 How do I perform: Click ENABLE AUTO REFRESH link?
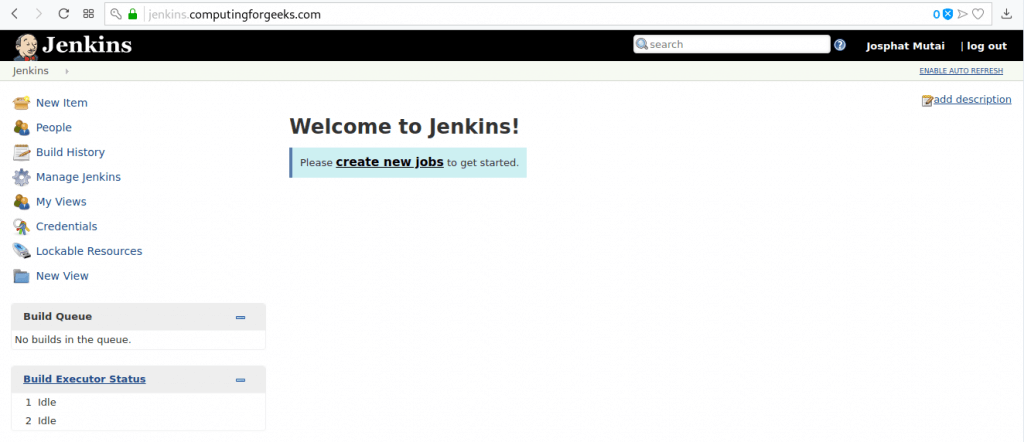[x=961, y=71]
